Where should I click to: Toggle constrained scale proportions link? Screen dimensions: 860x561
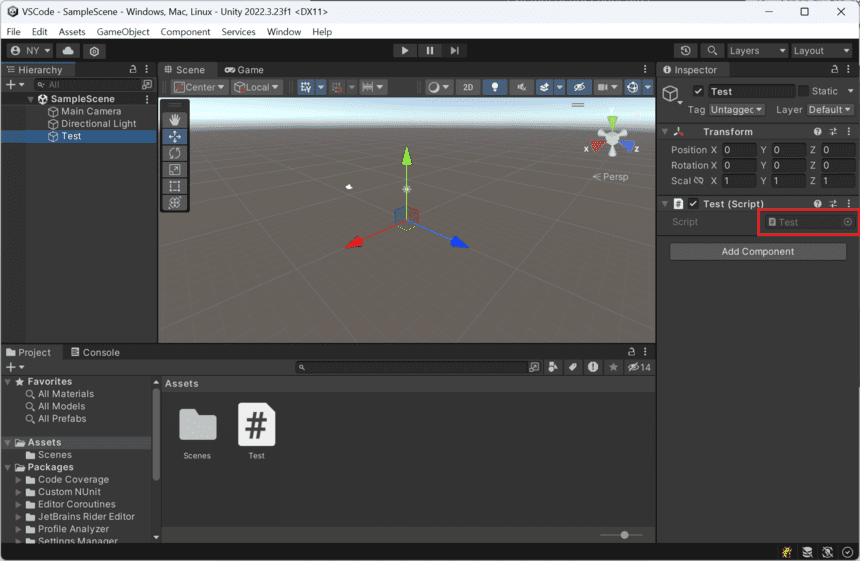click(698, 180)
